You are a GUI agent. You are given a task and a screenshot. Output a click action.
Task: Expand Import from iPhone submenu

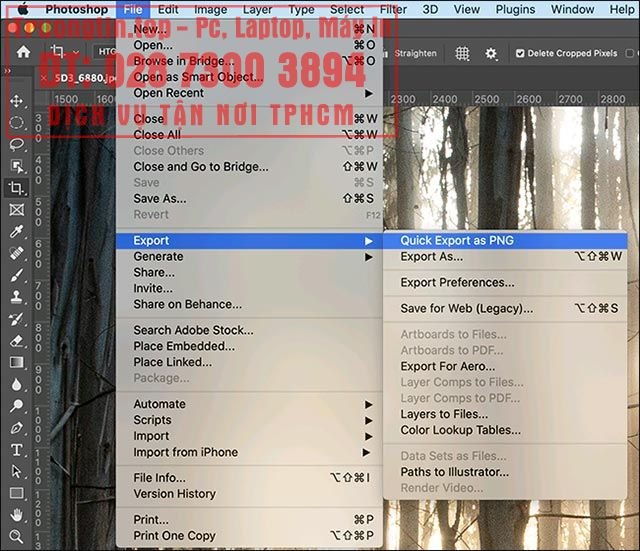(x=249, y=452)
